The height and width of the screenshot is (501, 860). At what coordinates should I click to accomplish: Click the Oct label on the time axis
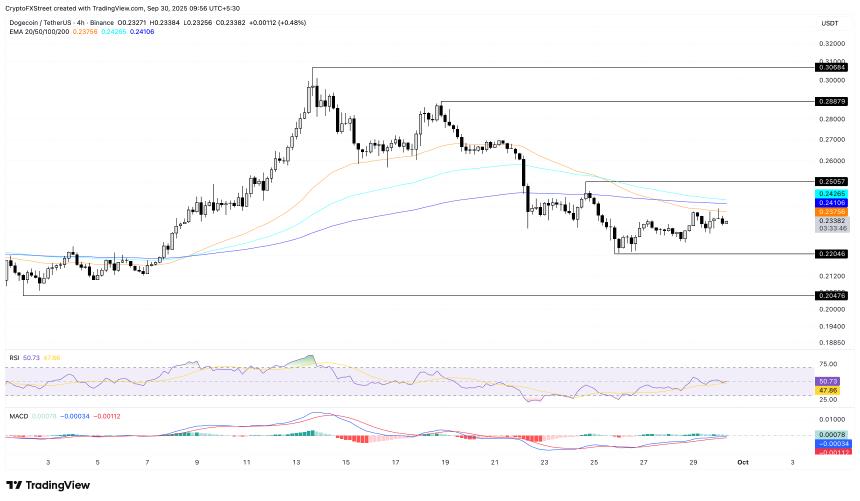tap(743, 463)
